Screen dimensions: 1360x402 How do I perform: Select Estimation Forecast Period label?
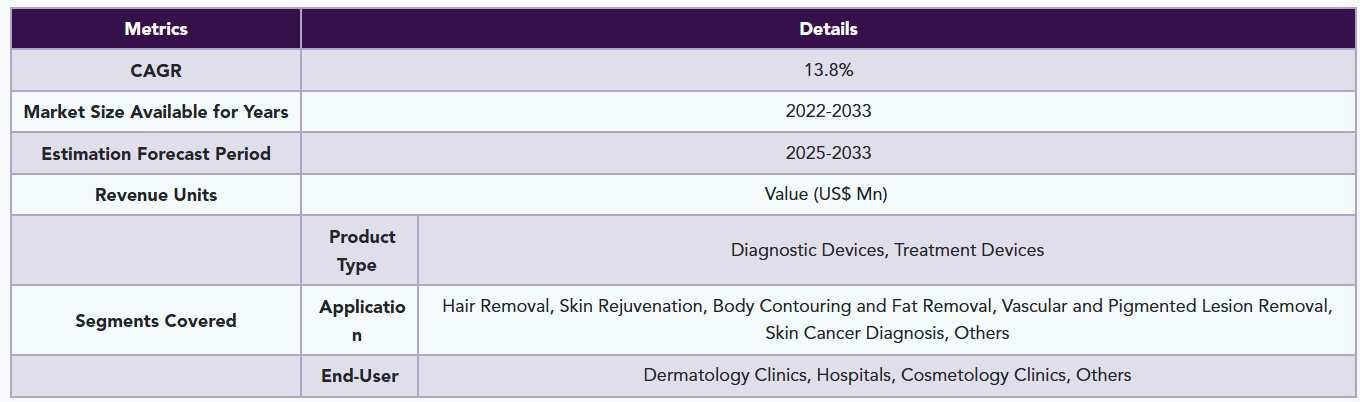[156, 153]
